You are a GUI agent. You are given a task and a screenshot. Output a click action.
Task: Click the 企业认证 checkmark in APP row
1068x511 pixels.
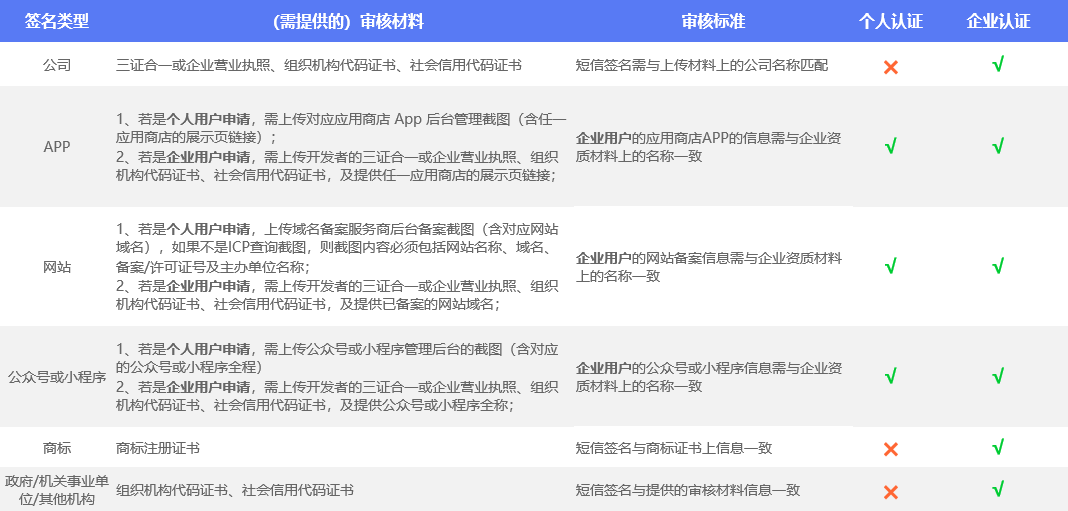click(997, 147)
